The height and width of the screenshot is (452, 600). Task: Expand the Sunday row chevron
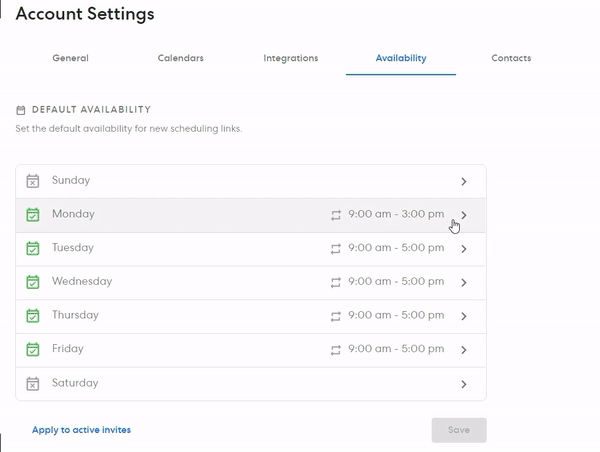point(464,181)
